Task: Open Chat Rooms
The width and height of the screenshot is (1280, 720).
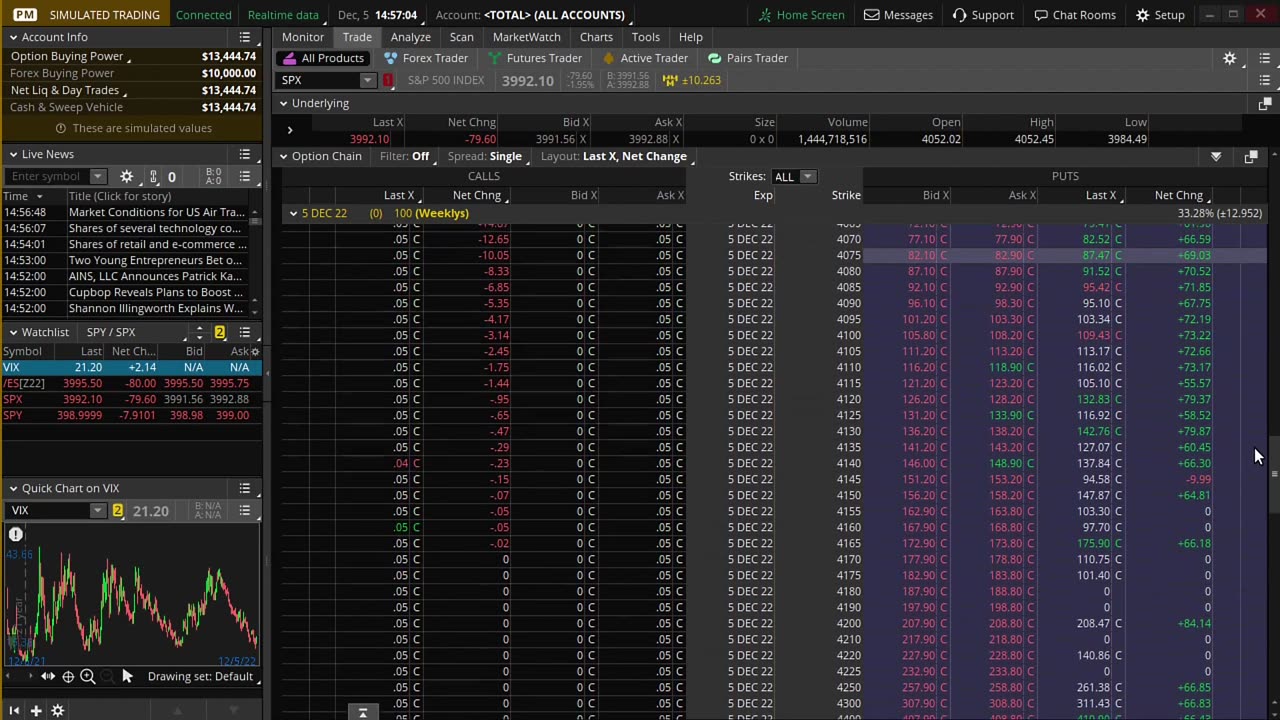Action: coord(1075,15)
